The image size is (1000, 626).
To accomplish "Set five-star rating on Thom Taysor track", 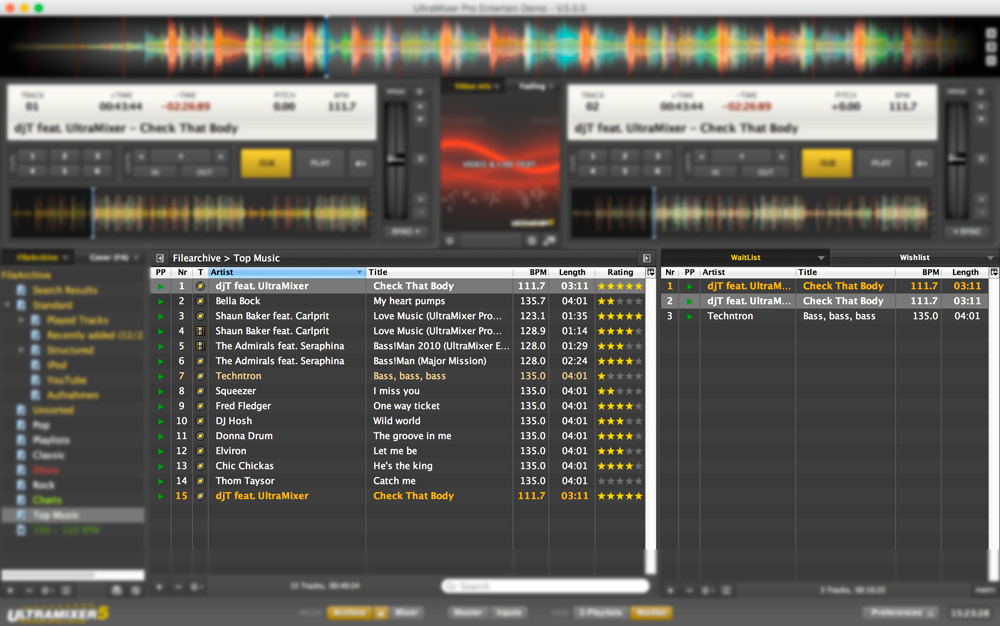I will pyautogui.click(x=638, y=481).
